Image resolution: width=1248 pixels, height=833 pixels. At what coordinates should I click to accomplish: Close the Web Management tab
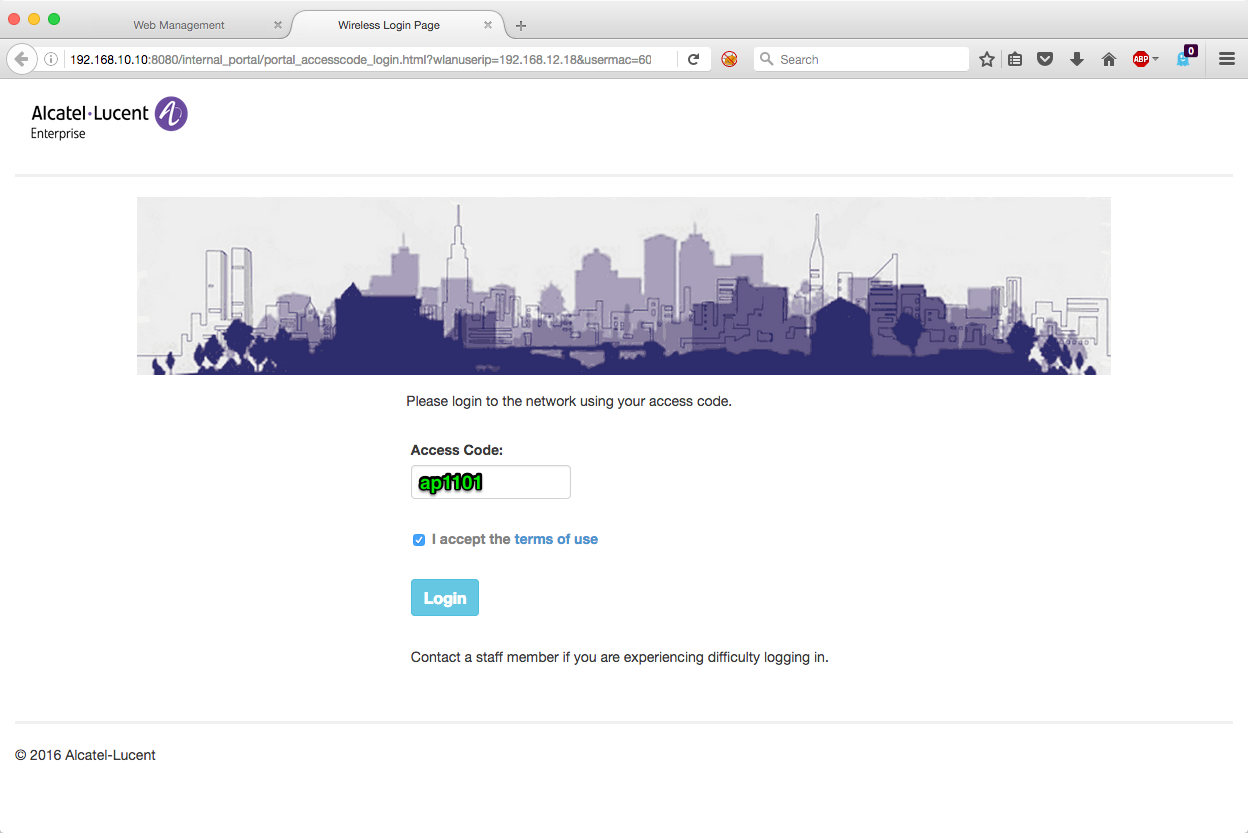278,25
